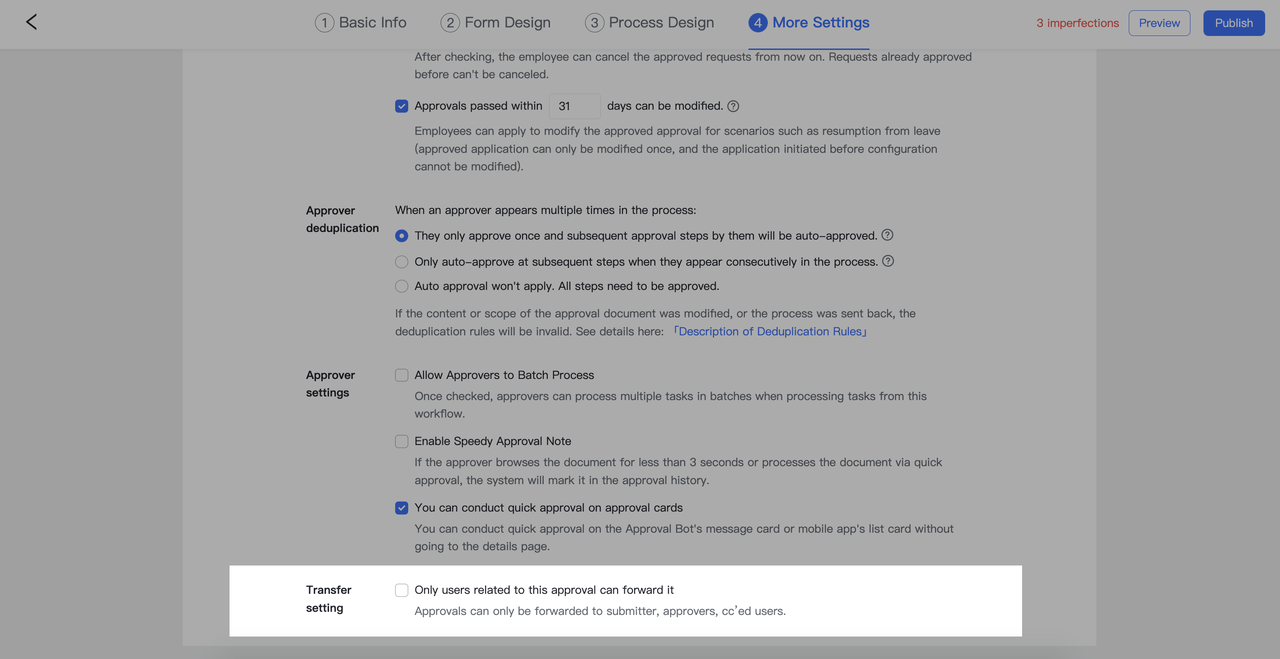Disable quick approval on approval cards

(402, 508)
